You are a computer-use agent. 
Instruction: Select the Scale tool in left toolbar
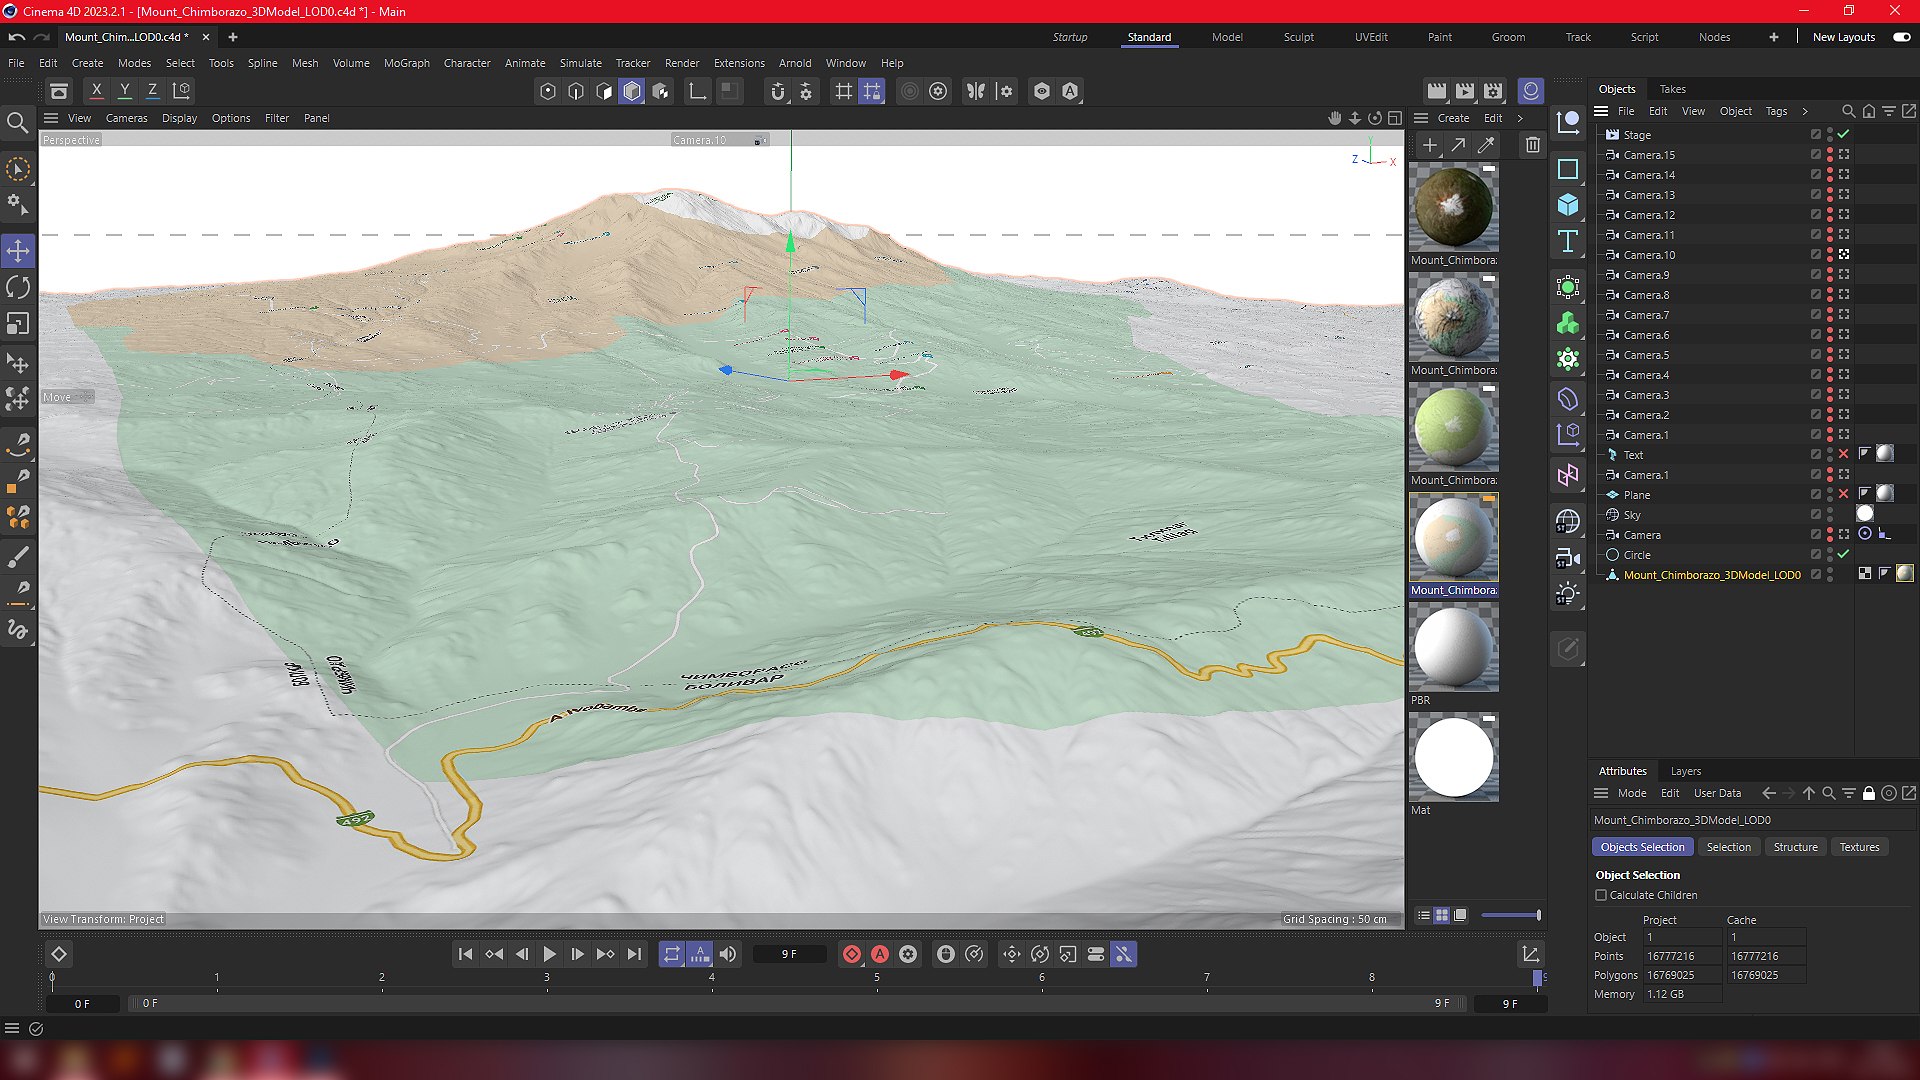pos(18,324)
